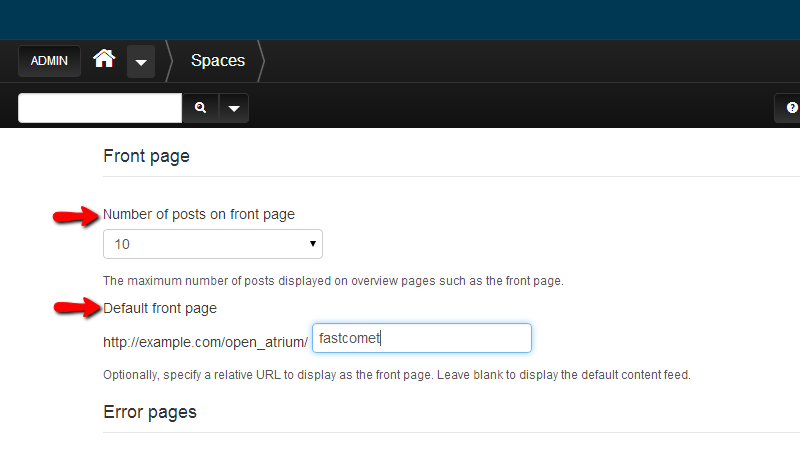The image size is (800, 450).
Task: Click the home icon in the toolbar
Action: point(104,60)
